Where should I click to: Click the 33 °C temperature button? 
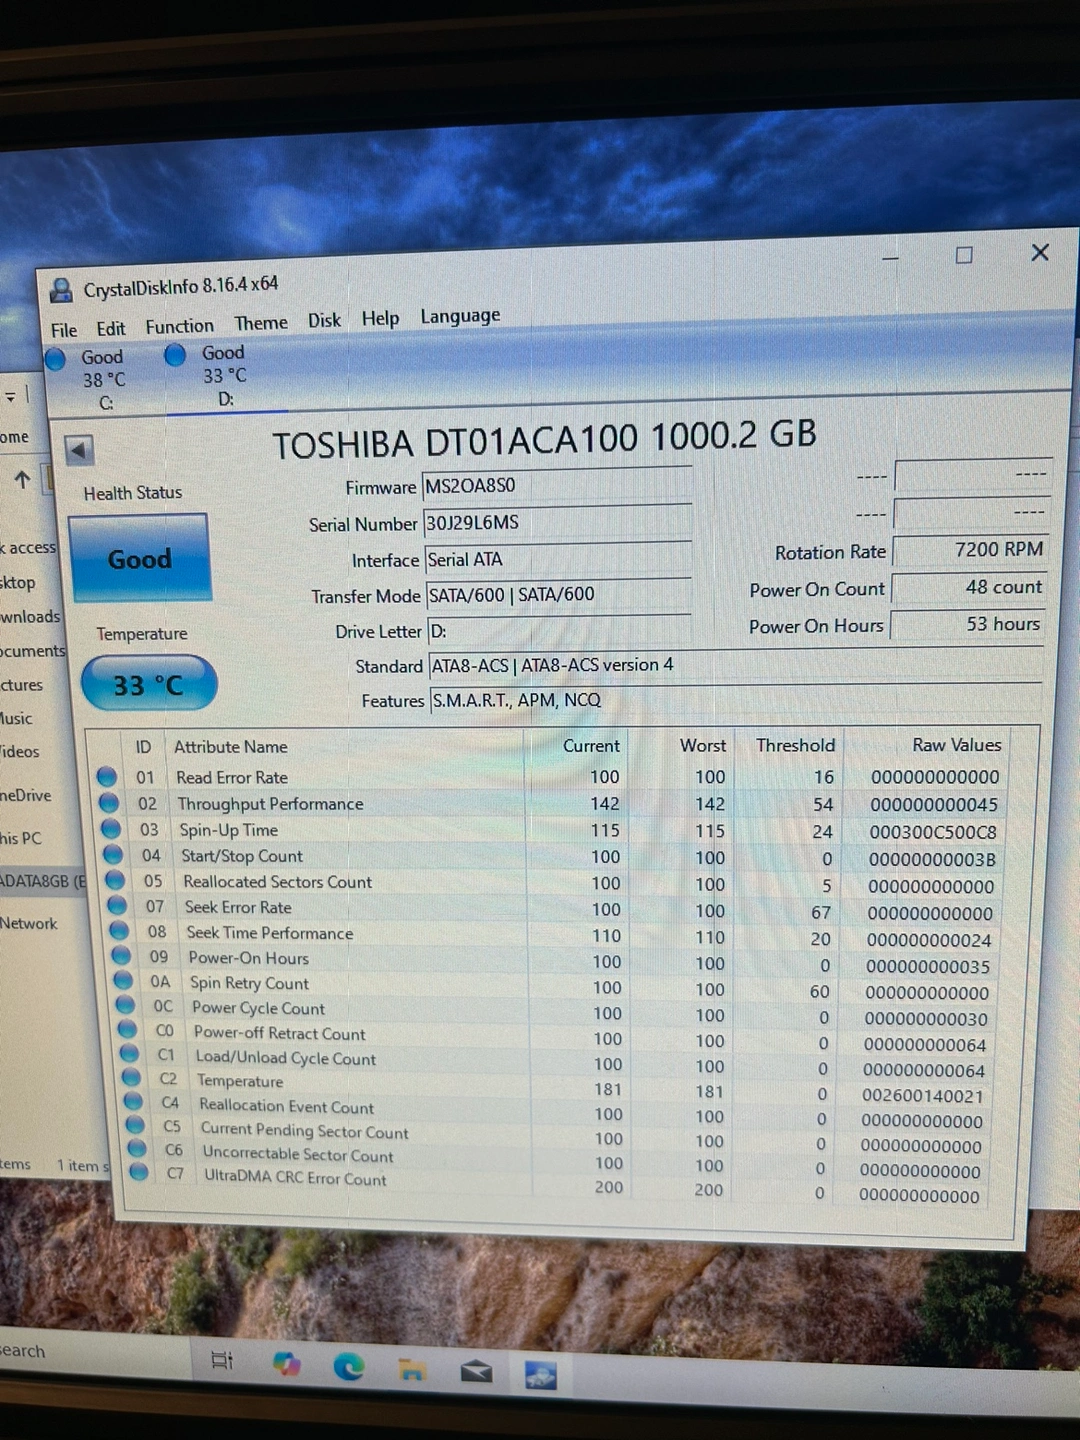(x=148, y=685)
